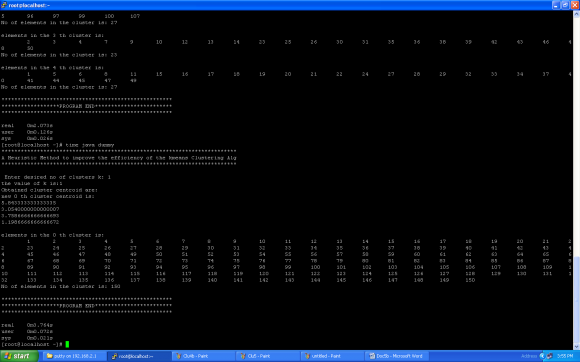Image resolution: width=580 pixels, height=362 pixels.
Task: Open the Clu4b Paint window from taskbar
Action: (203, 356)
